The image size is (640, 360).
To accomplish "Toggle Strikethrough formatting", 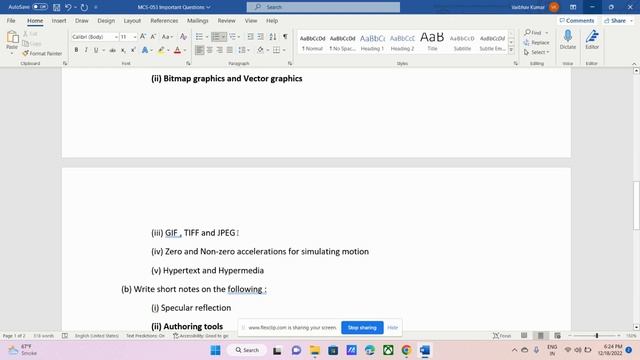I will [113, 50].
